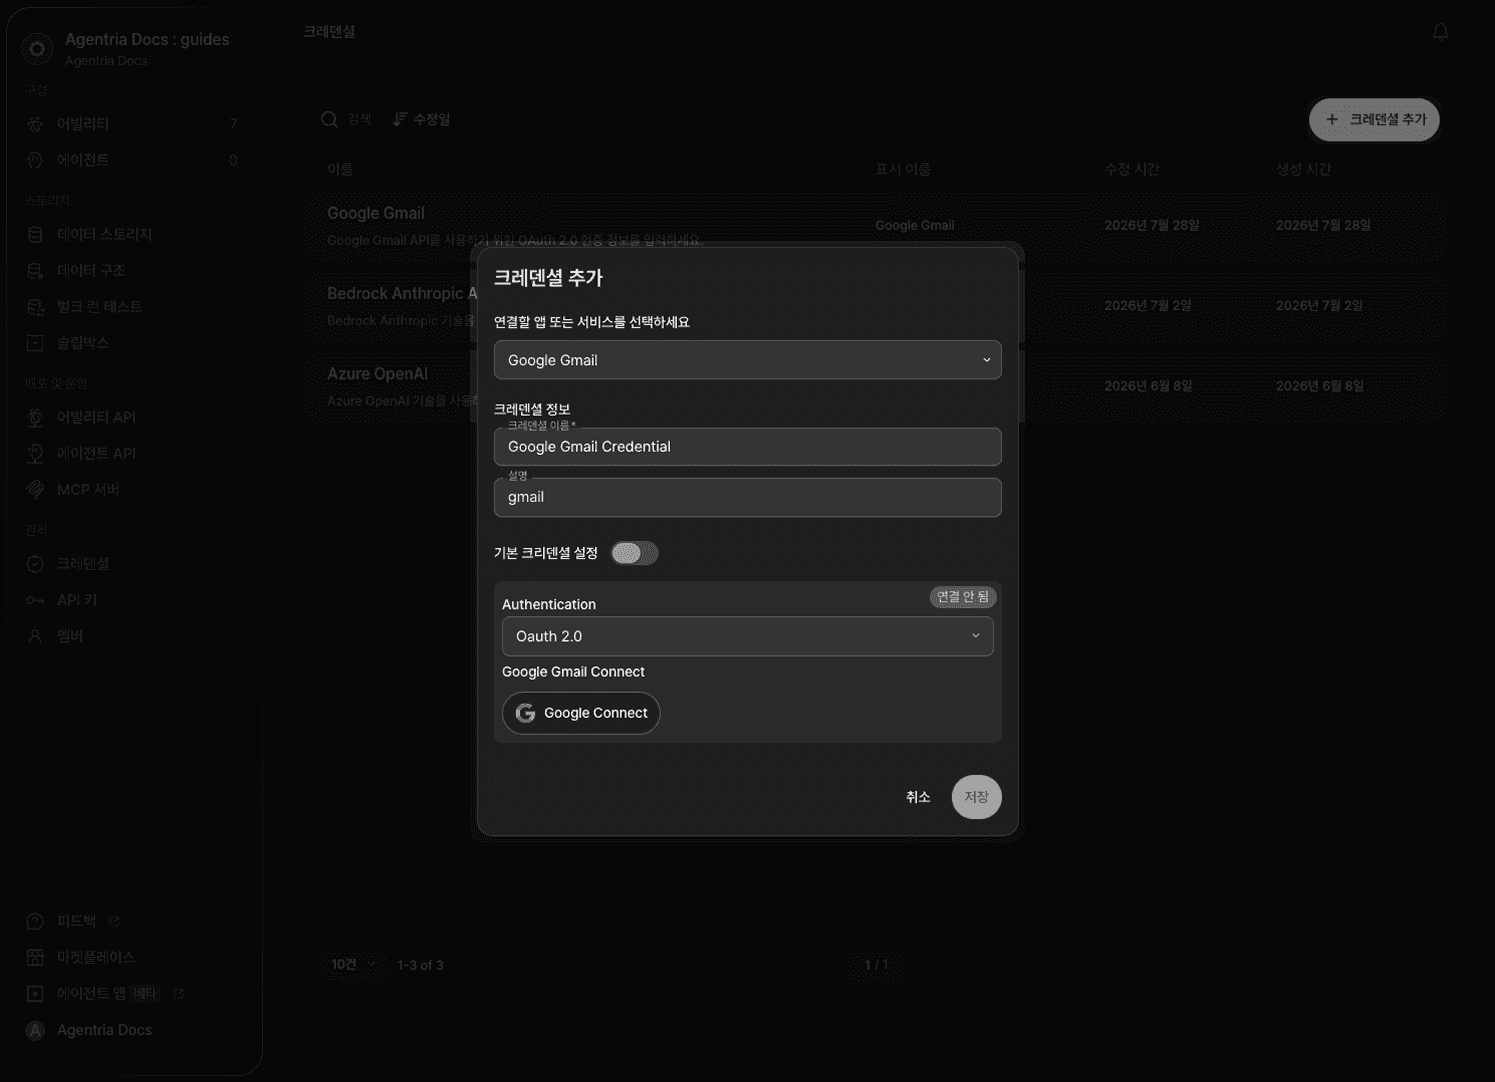
Task: Click the Google G logo icon
Action: [x=525, y=713]
